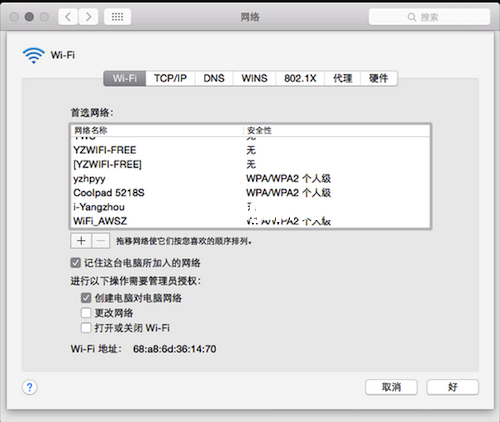Add a preferred network with plus
The height and width of the screenshot is (422, 500).
click(81, 241)
